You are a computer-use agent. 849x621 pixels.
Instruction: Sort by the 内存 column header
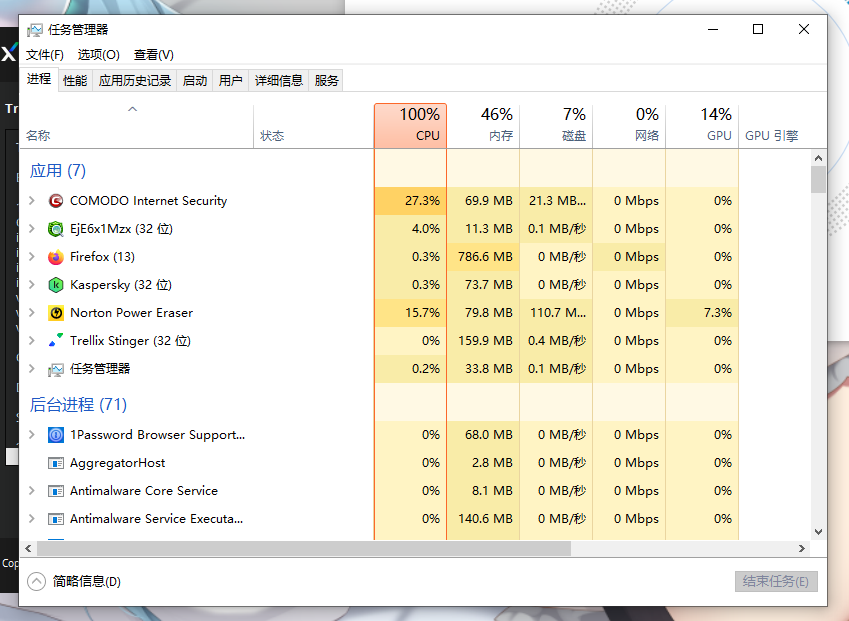[x=483, y=126]
